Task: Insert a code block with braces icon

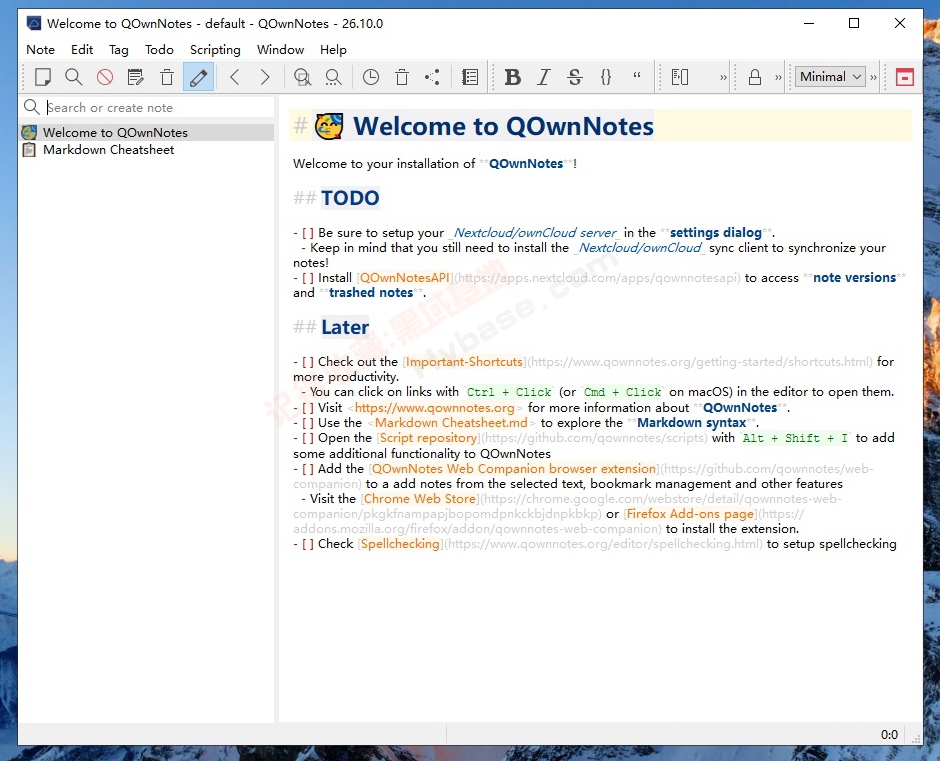Action: tap(606, 77)
